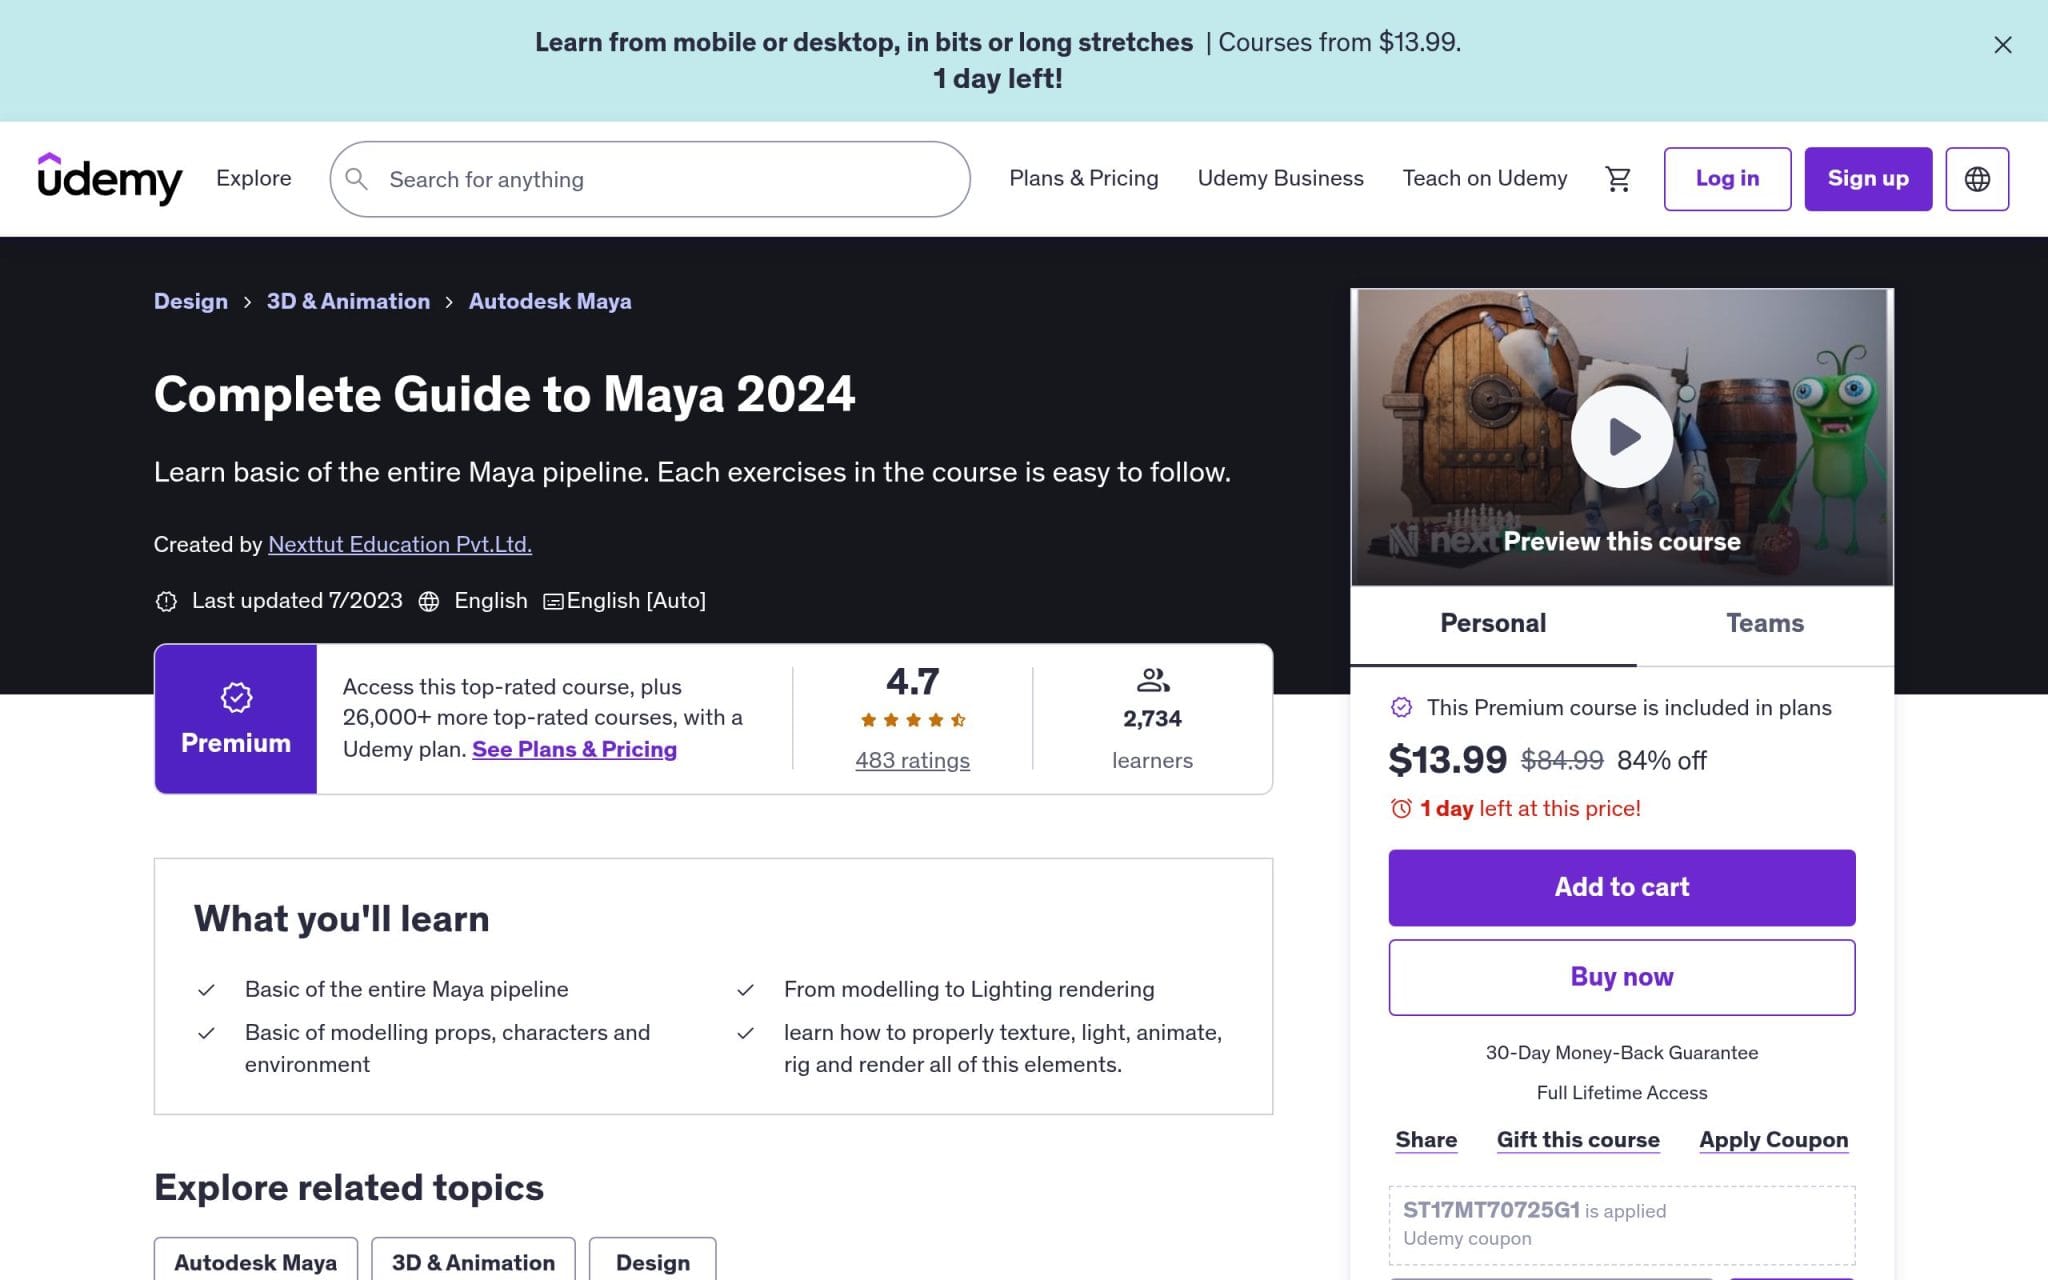Click the search magnifier icon
This screenshot has height=1280, width=2048.
(x=356, y=179)
